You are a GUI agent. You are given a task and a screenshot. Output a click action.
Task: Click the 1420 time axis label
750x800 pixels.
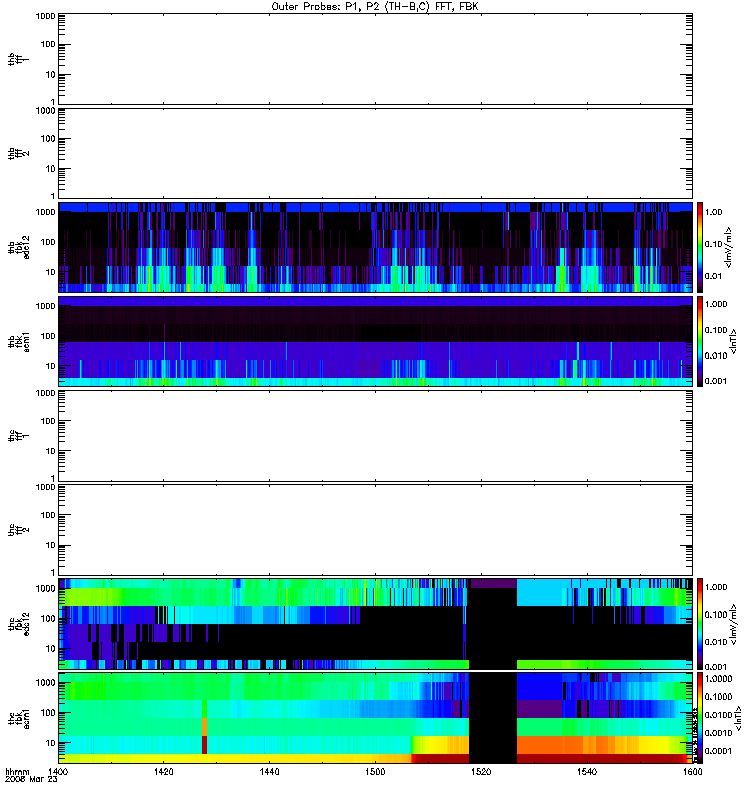(x=163, y=771)
